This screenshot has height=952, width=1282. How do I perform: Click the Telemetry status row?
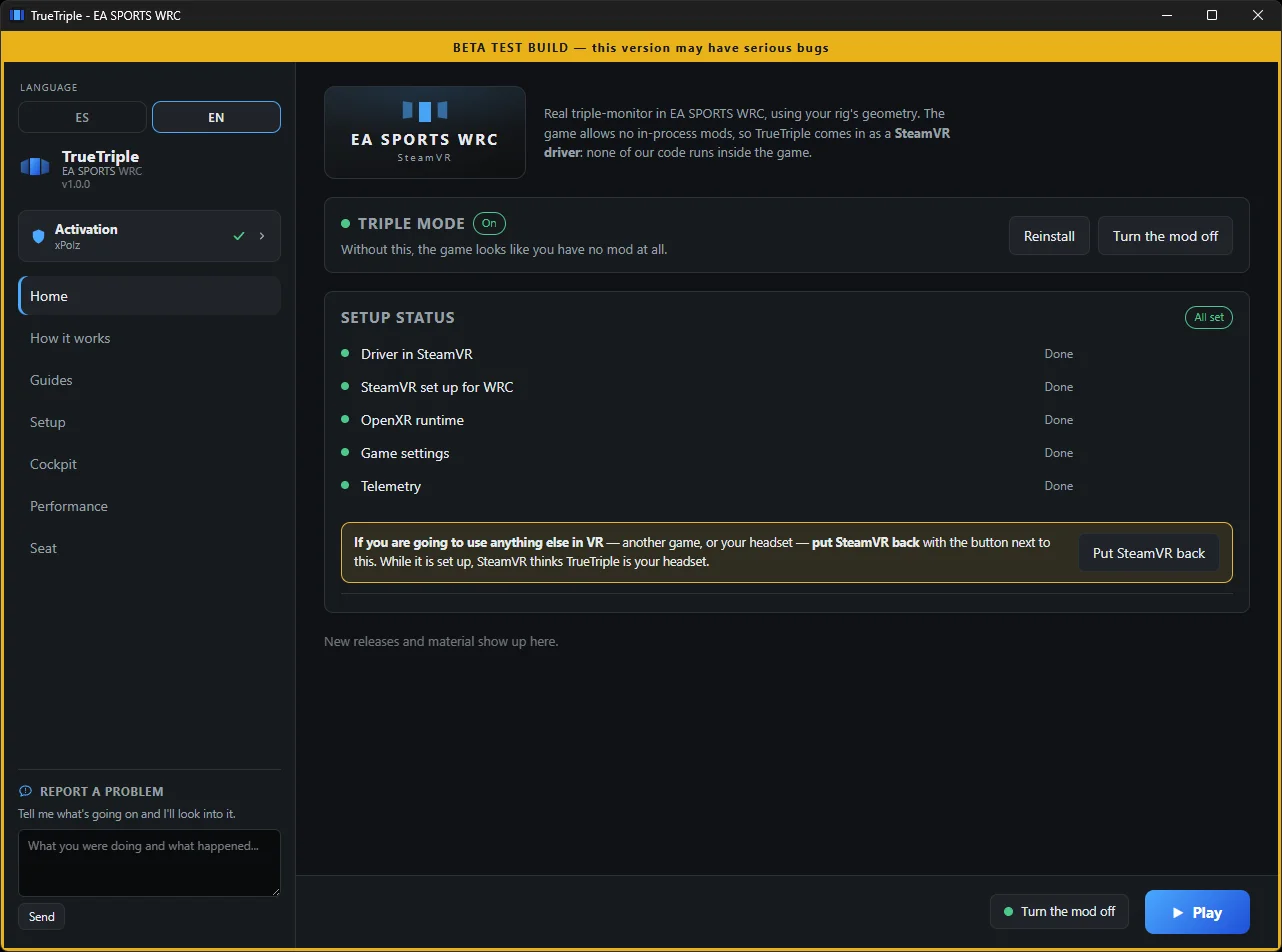coord(787,486)
